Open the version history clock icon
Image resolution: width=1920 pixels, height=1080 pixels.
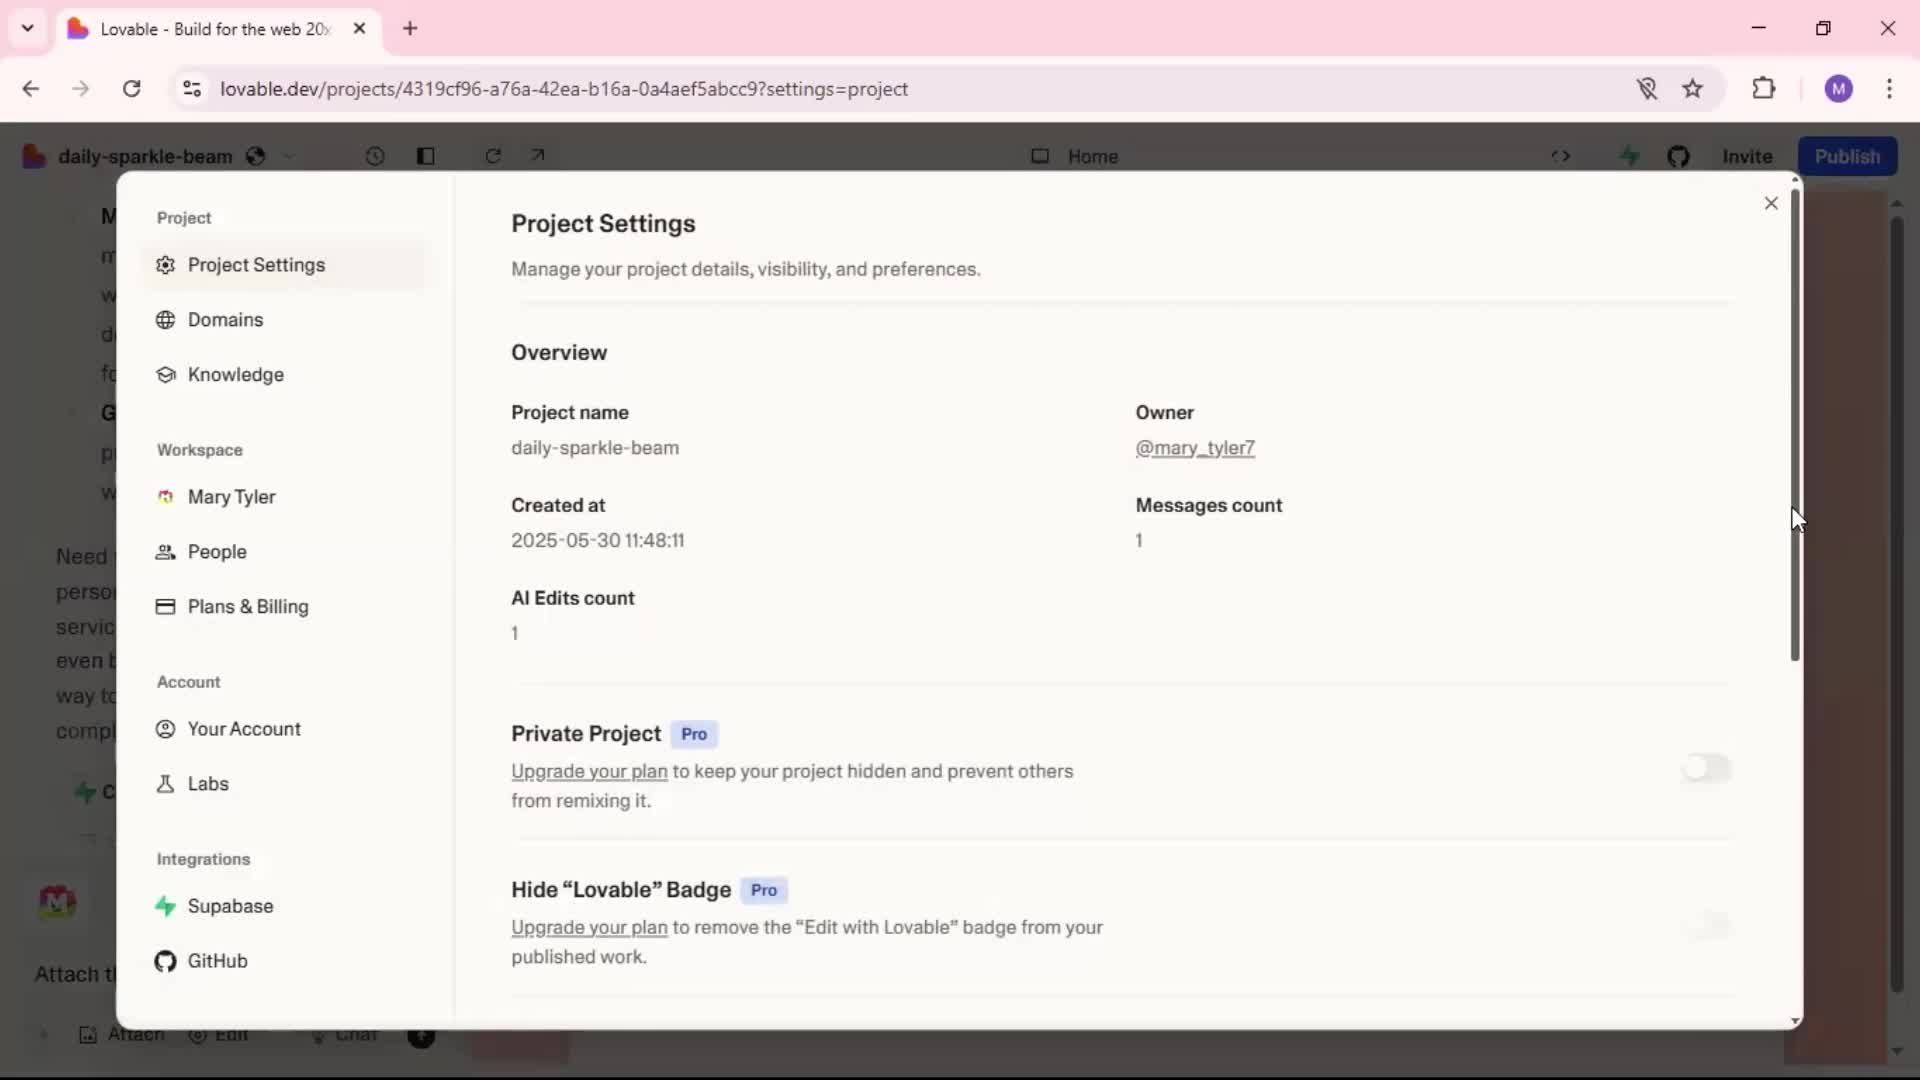pos(375,156)
